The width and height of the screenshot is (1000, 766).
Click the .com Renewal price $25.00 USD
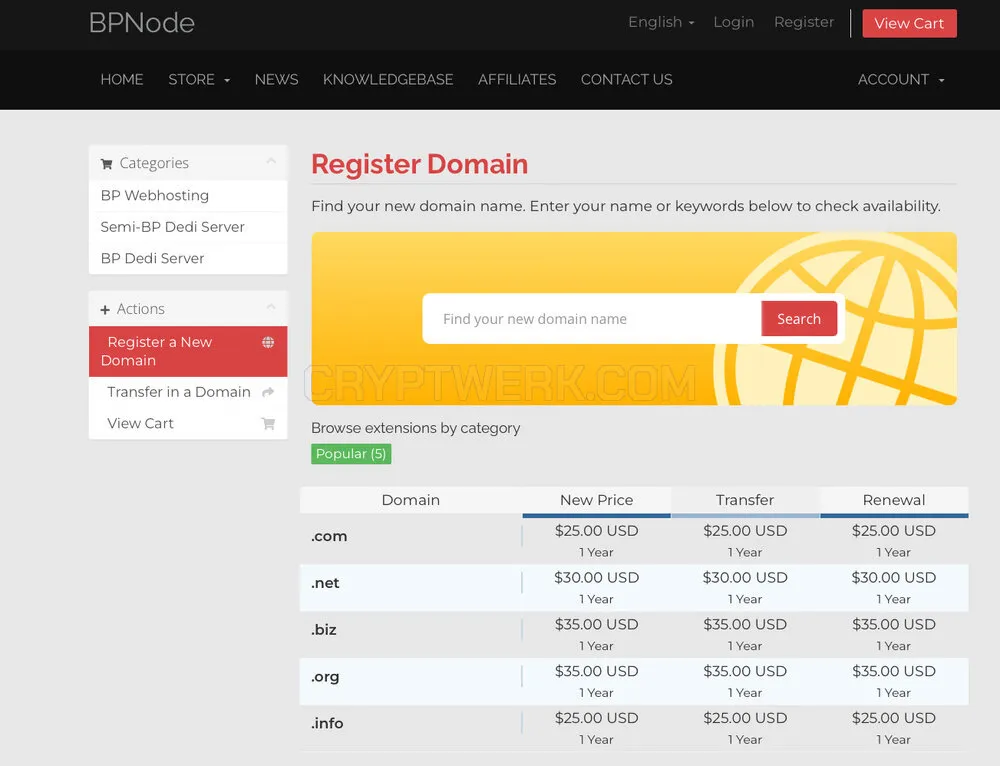(x=893, y=531)
